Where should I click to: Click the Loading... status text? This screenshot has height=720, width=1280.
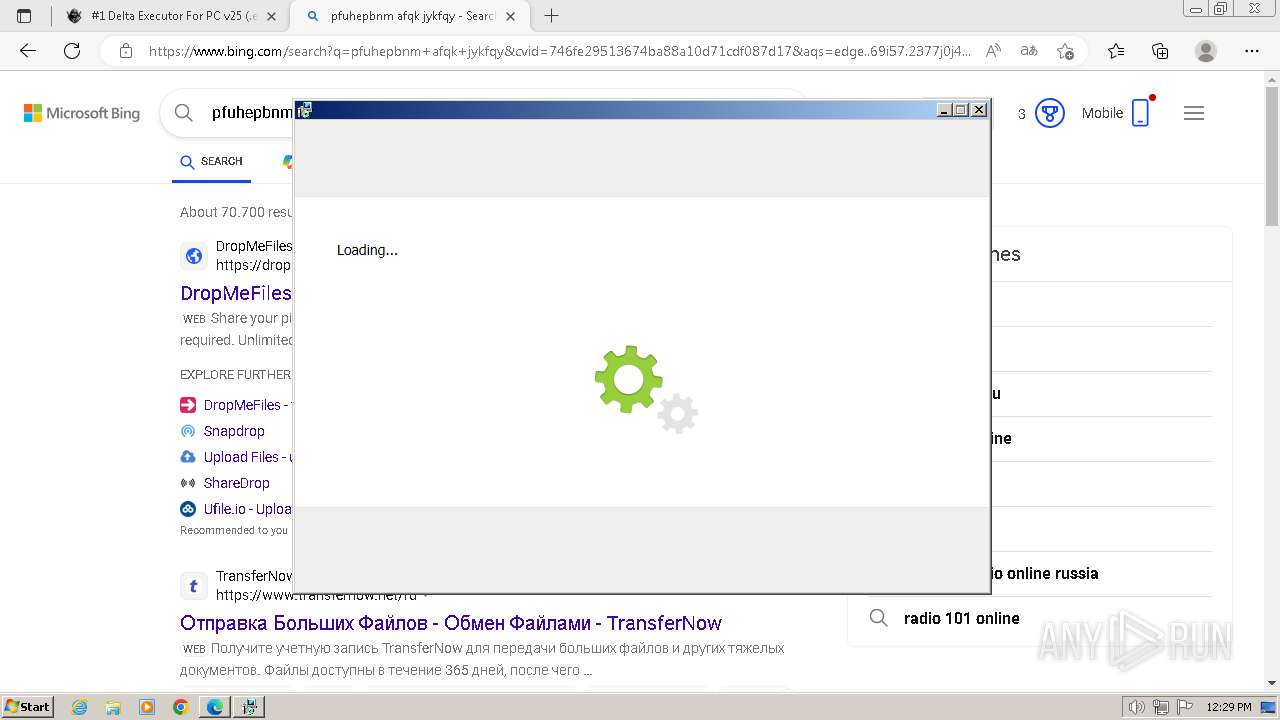367,250
